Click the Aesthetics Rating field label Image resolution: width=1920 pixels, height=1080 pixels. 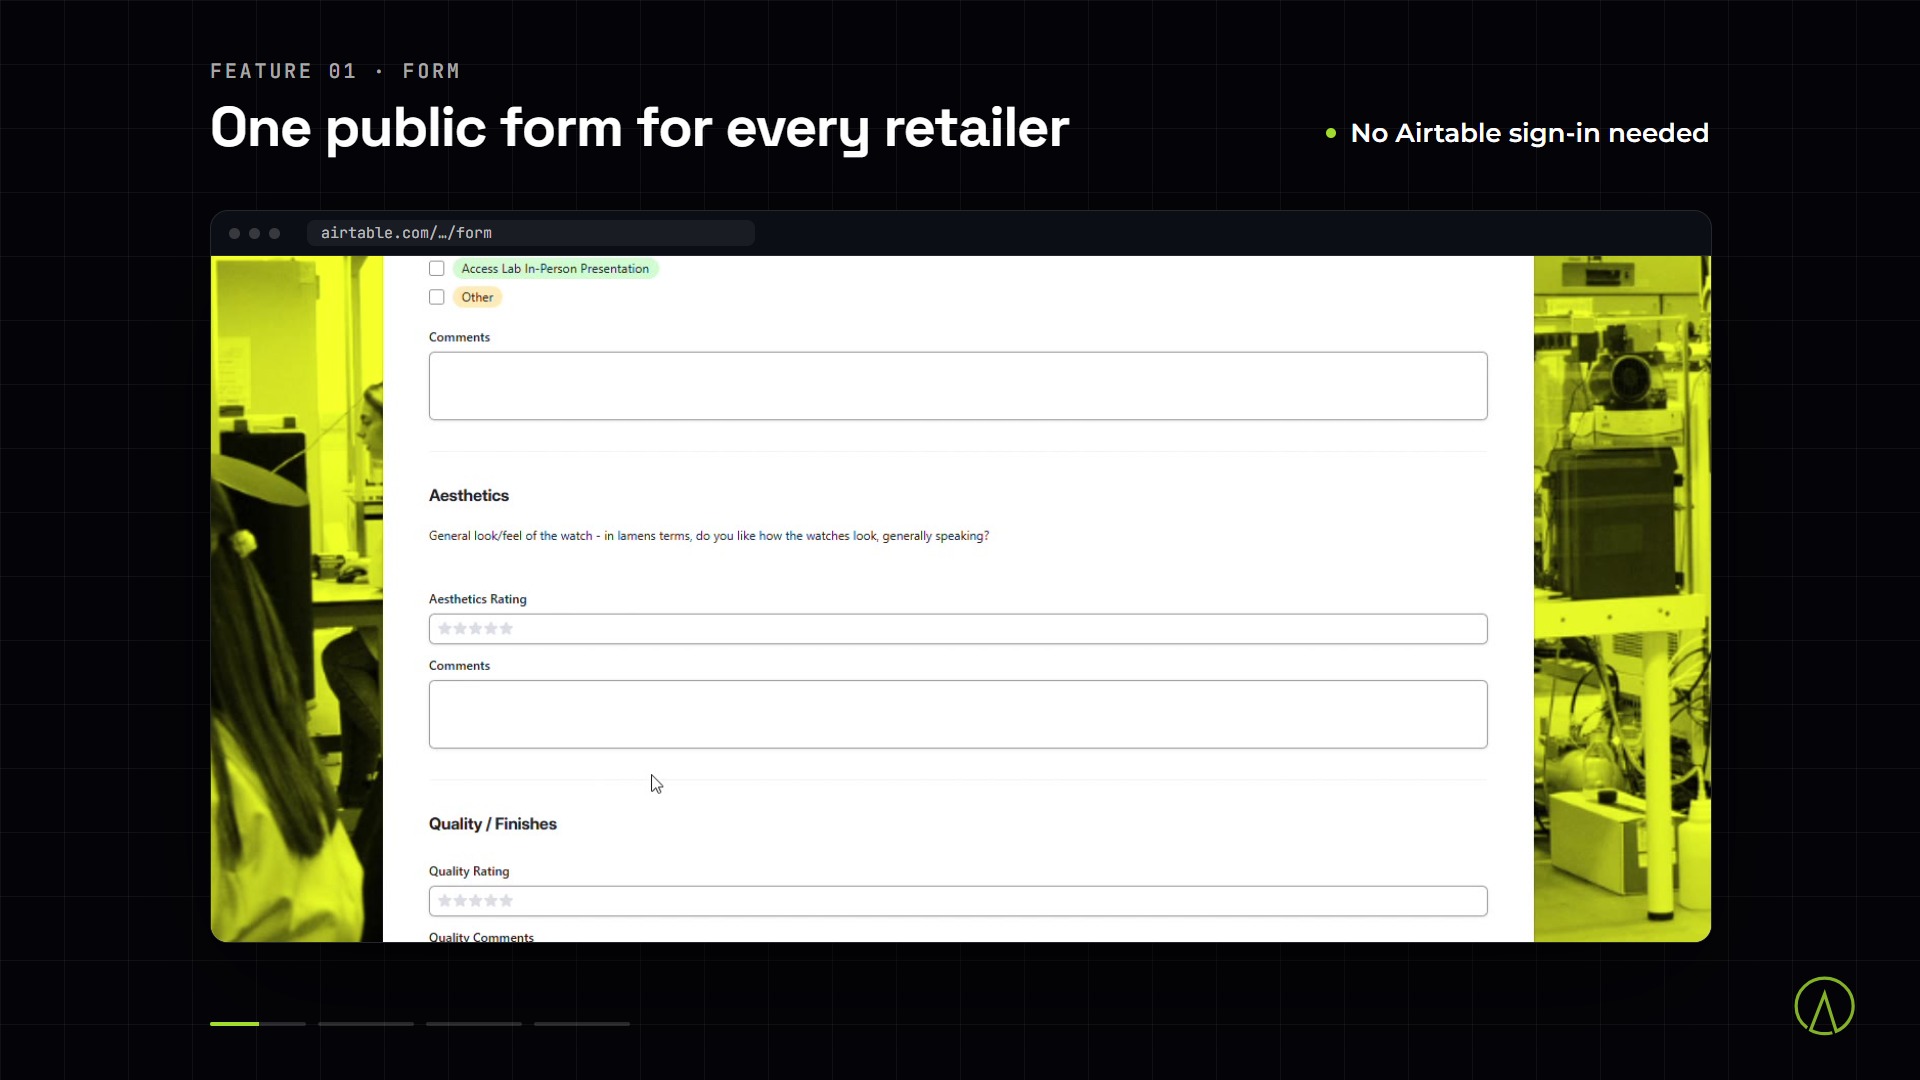pyautogui.click(x=478, y=599)
